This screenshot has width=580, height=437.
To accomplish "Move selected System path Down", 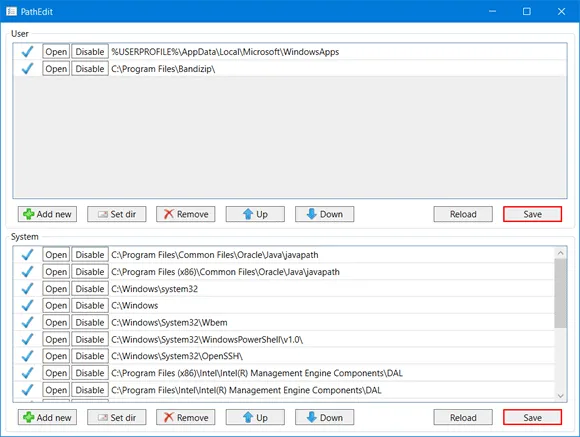I will pos(324,417).
